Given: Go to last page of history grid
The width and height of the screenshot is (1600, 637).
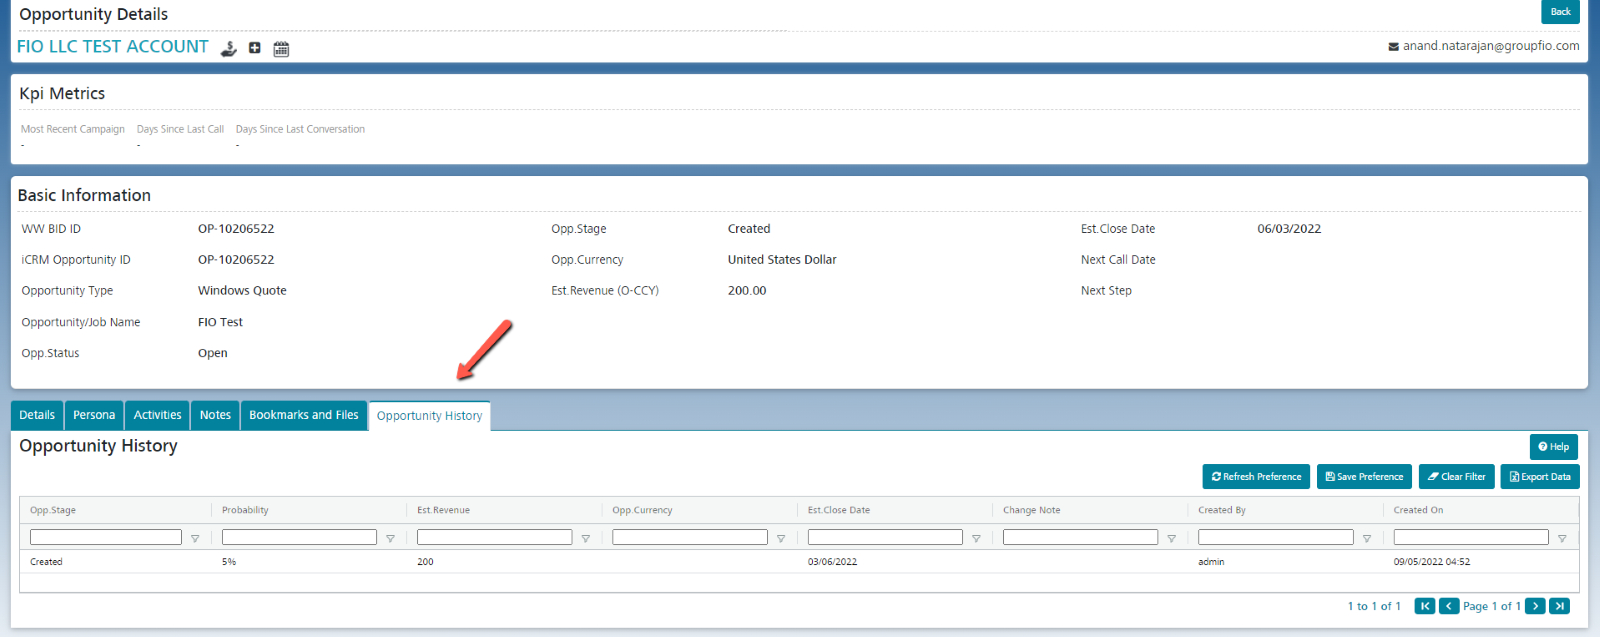Looking at the screenshot, I should 1559,606.
